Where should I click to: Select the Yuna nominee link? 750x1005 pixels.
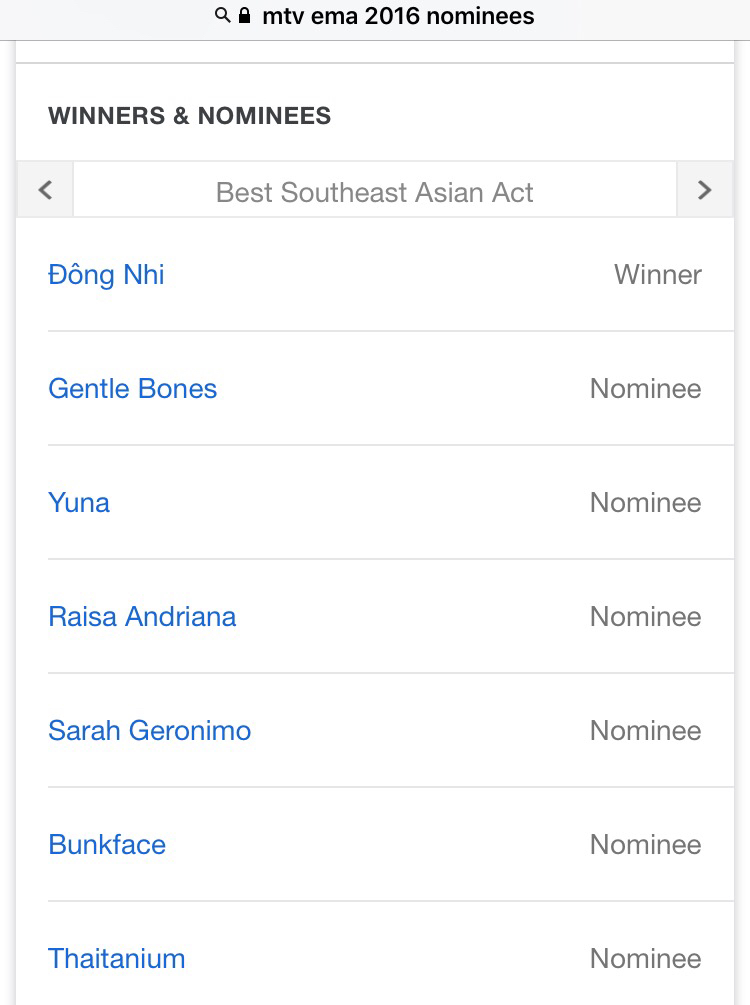click(79, 503)
